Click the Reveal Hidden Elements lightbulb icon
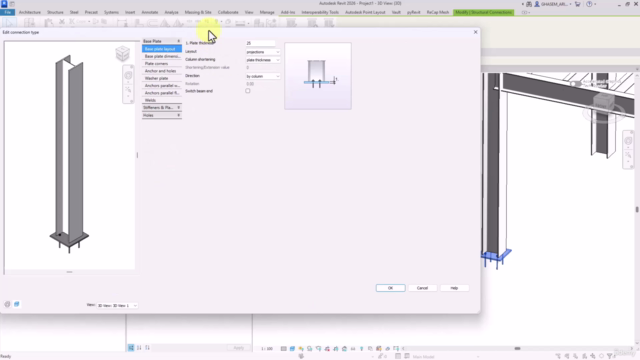This screenshot has height=360, width=640. point(362,349)
